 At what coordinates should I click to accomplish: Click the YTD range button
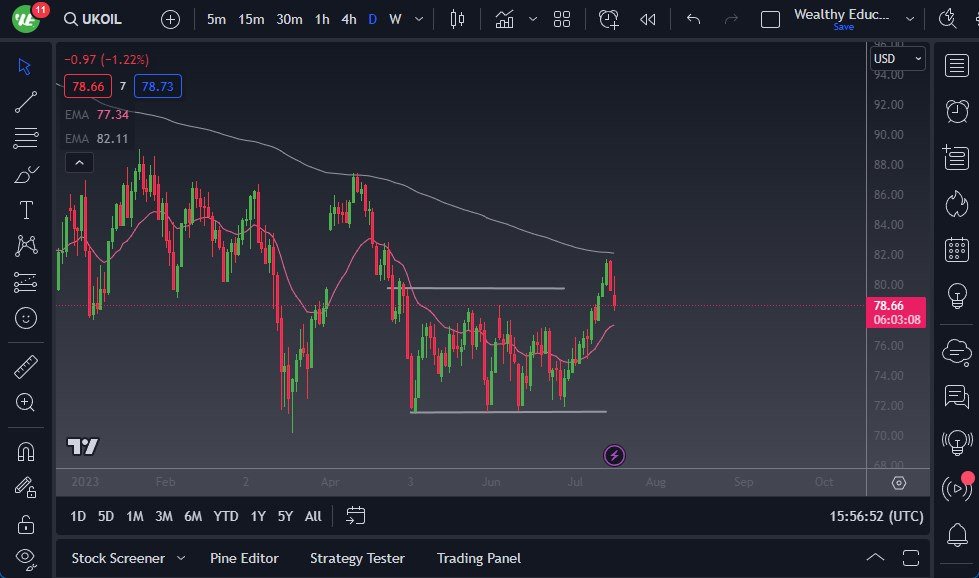point(226,516)
